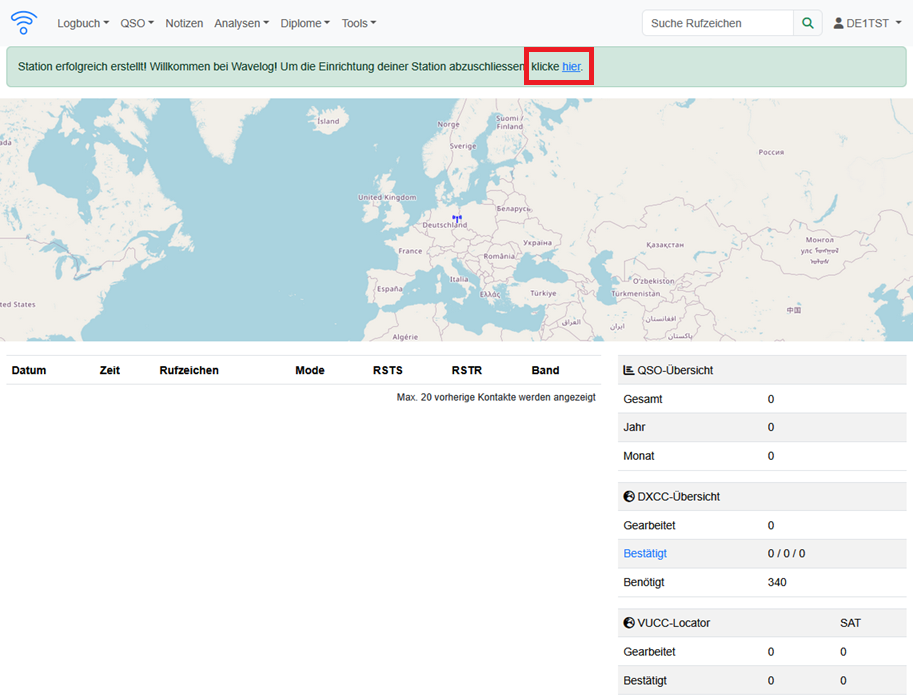The image size is (913, 698).
Task: Expand the Diplome menu
Action: click(305, 23)
